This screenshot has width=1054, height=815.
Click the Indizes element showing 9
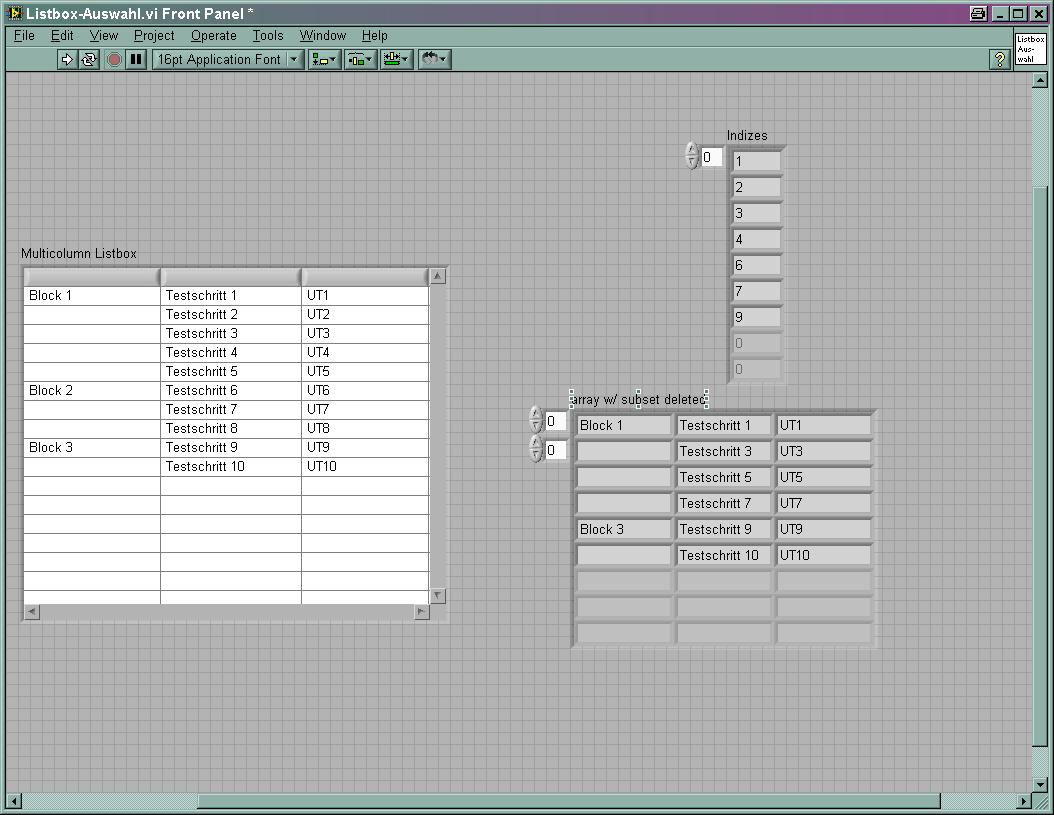coord(756,317)
